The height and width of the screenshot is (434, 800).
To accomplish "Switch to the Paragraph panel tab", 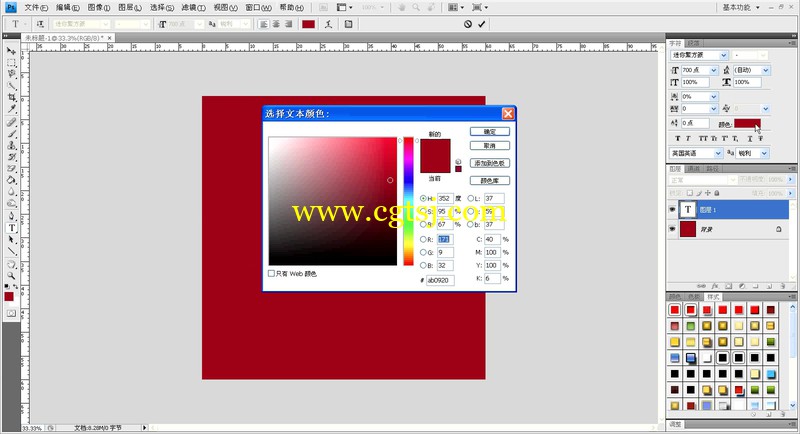I will tap(693, 43).
